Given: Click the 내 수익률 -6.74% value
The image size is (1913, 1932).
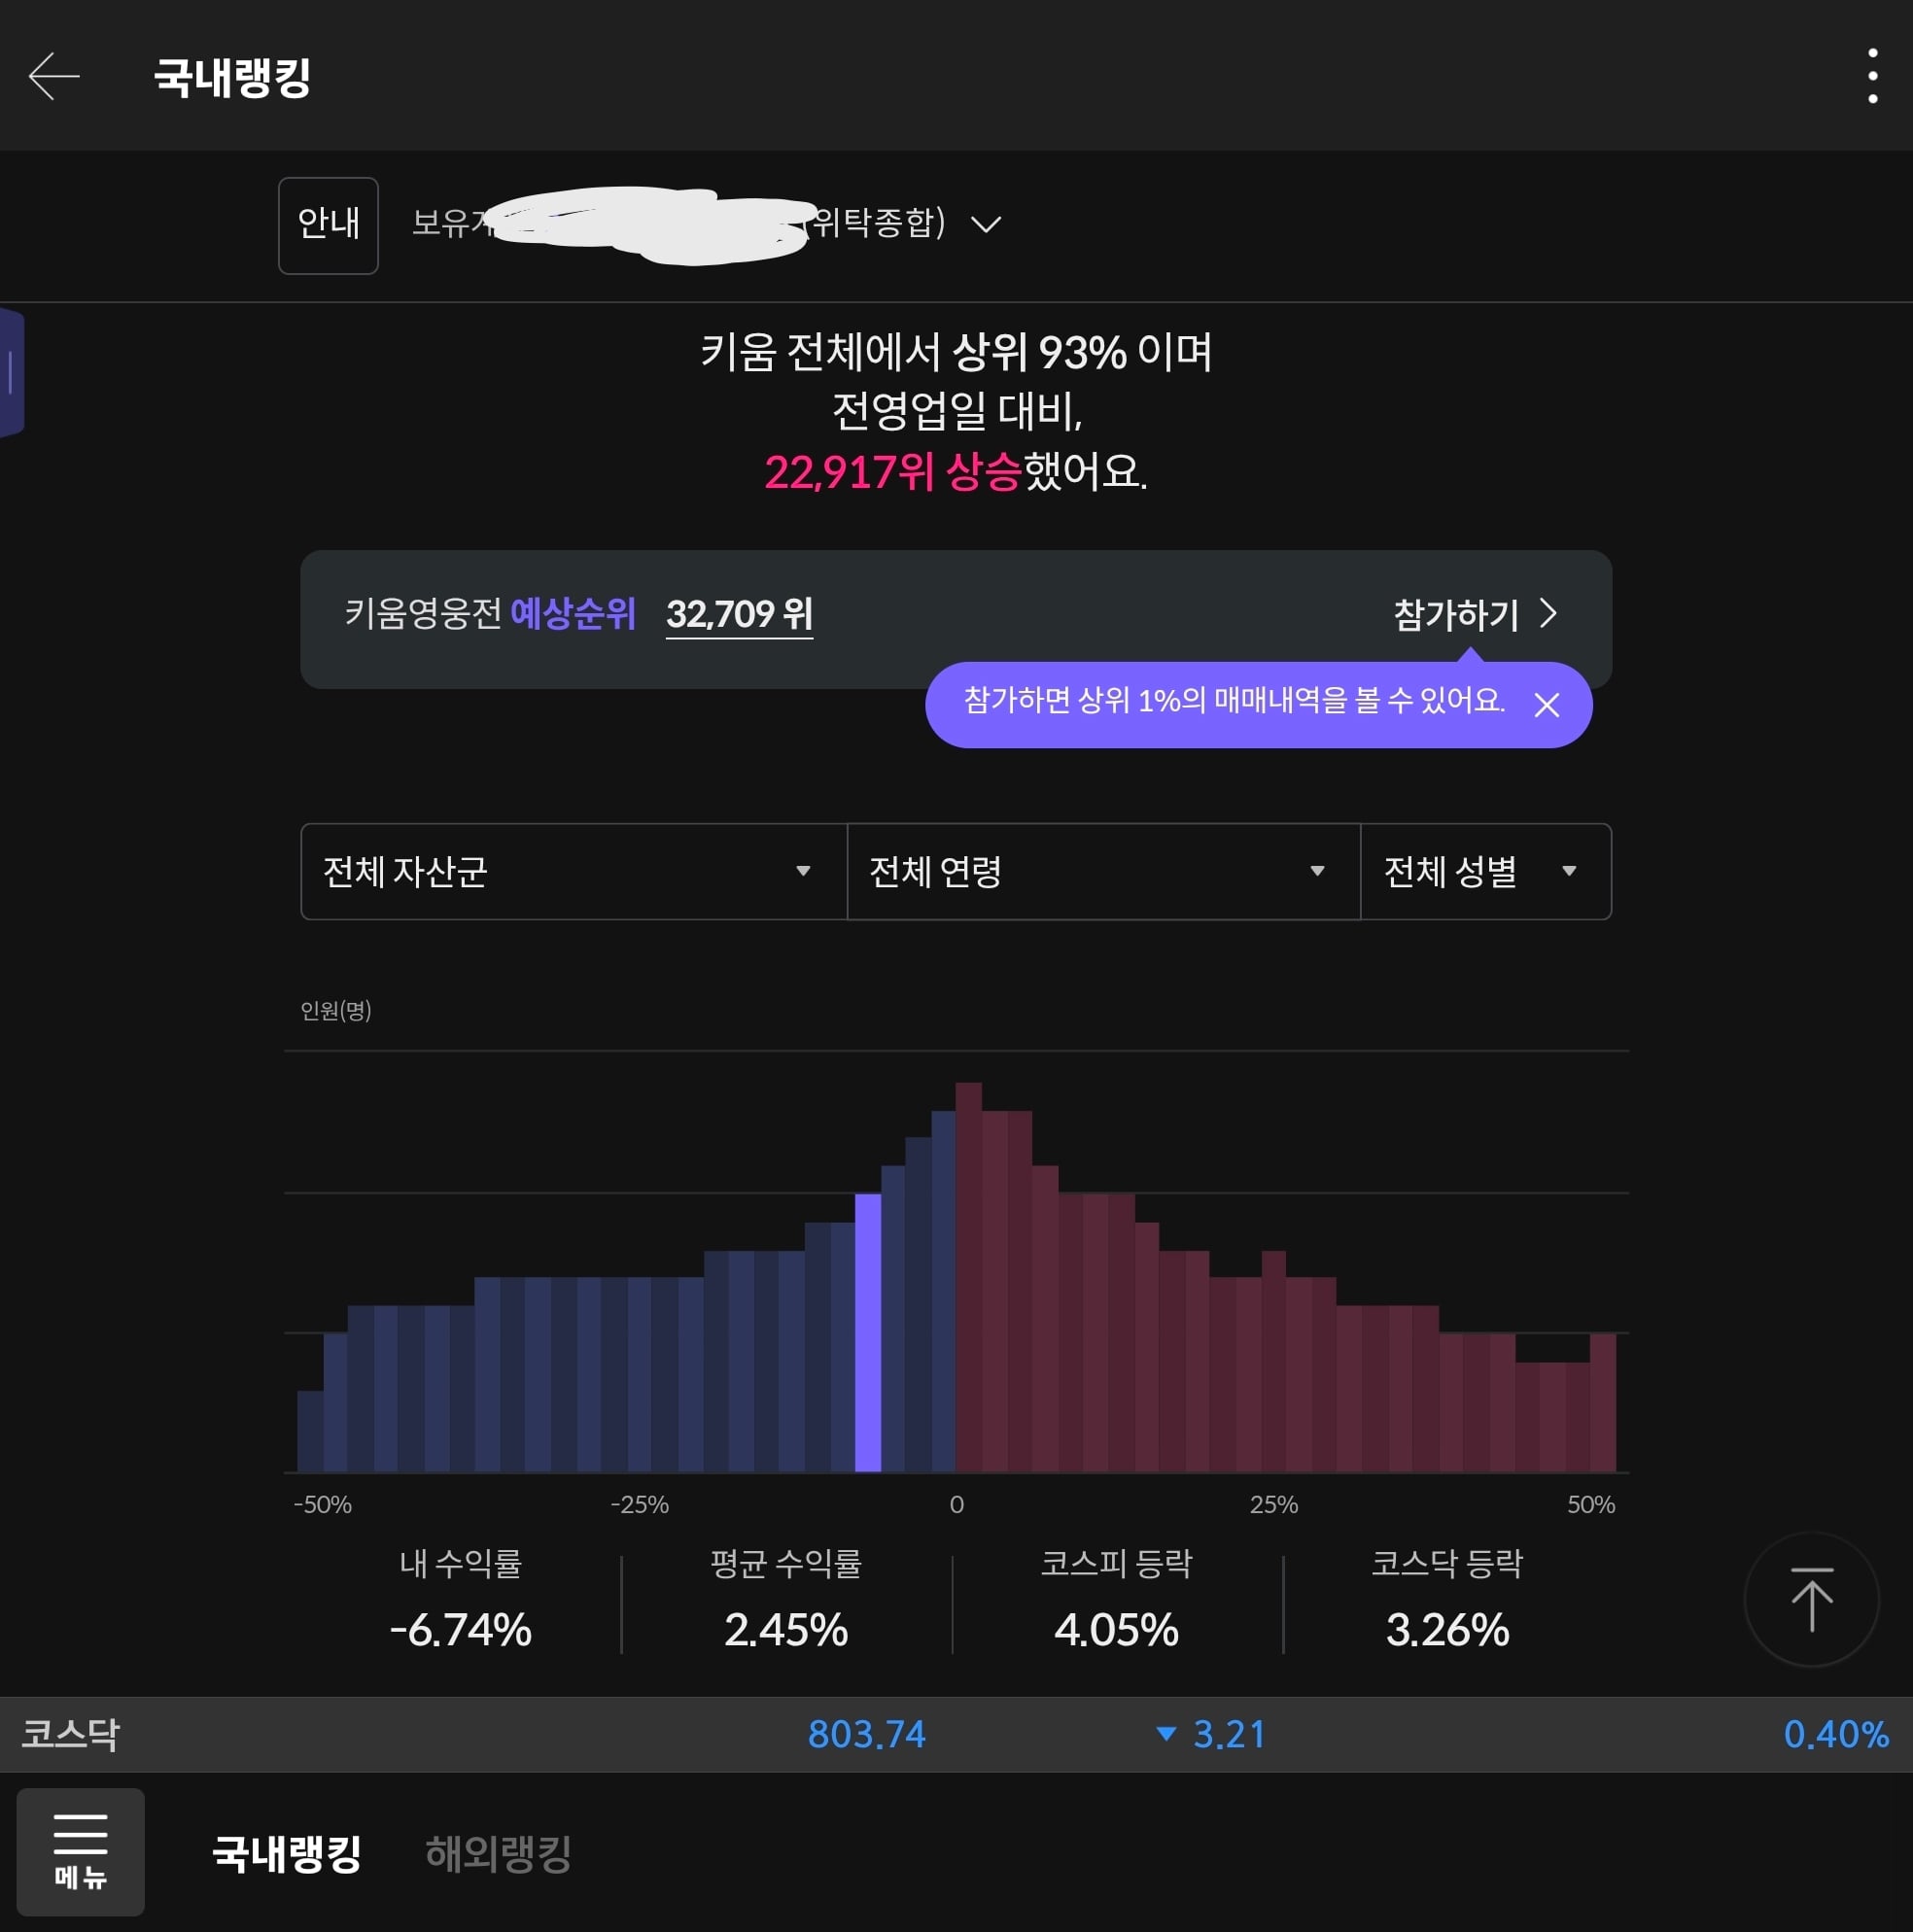Looking at the screenshot, I should tap(460, 1629).
